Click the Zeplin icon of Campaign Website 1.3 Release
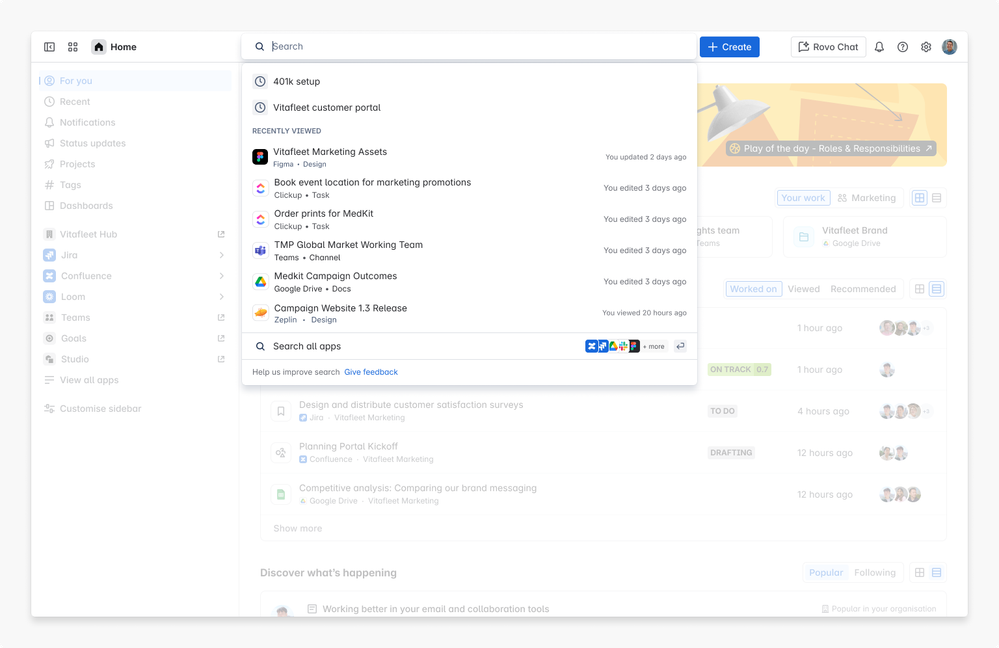 (260, 313)
